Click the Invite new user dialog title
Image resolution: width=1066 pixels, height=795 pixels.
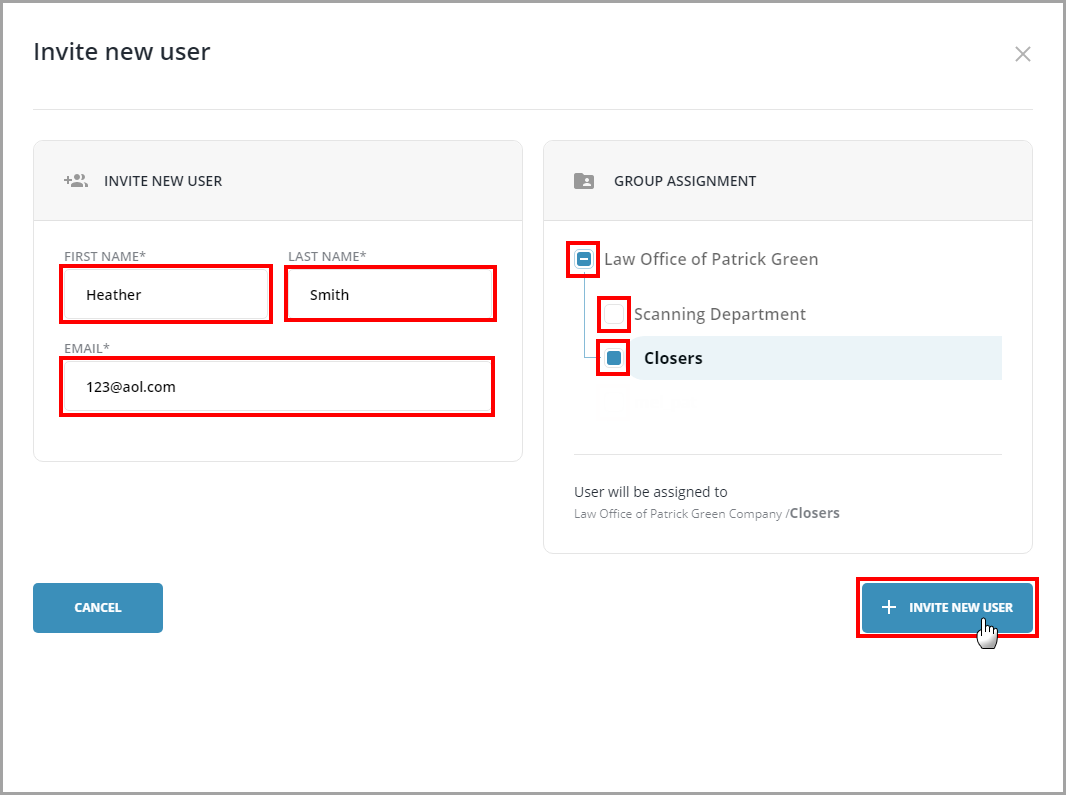coord(122,51)
